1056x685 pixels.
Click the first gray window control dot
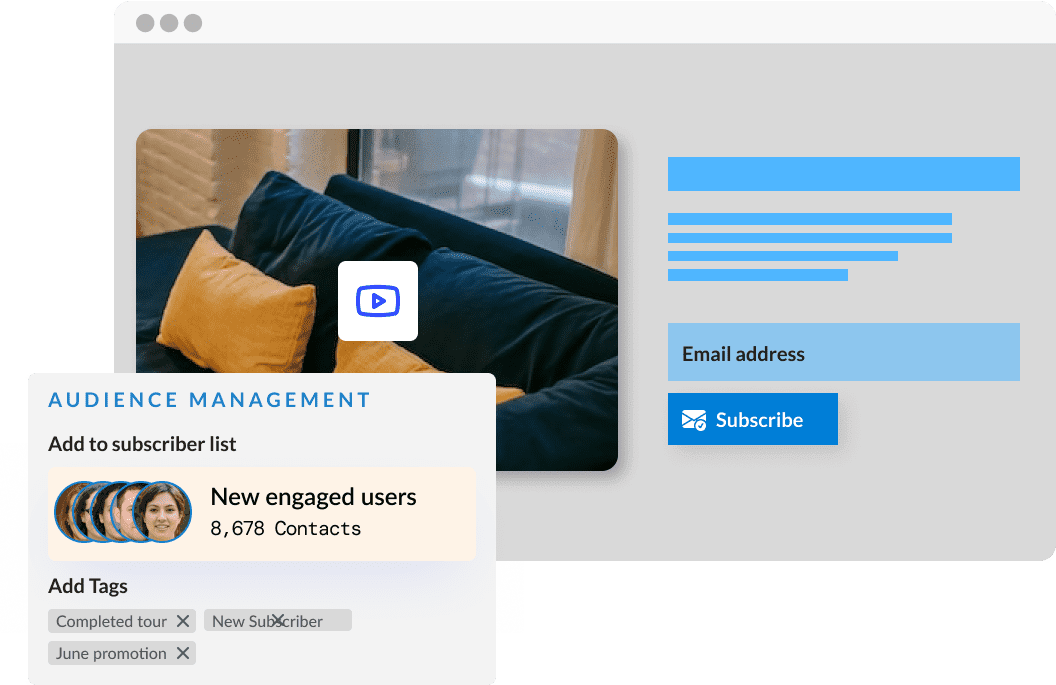pyautogui.click(x=145, y=23)
